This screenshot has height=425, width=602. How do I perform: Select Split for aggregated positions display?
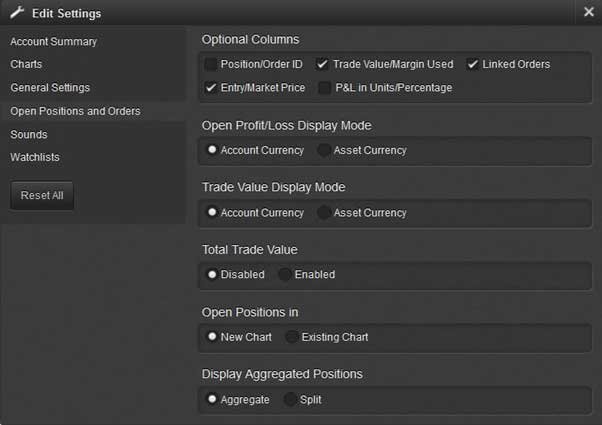290,400
